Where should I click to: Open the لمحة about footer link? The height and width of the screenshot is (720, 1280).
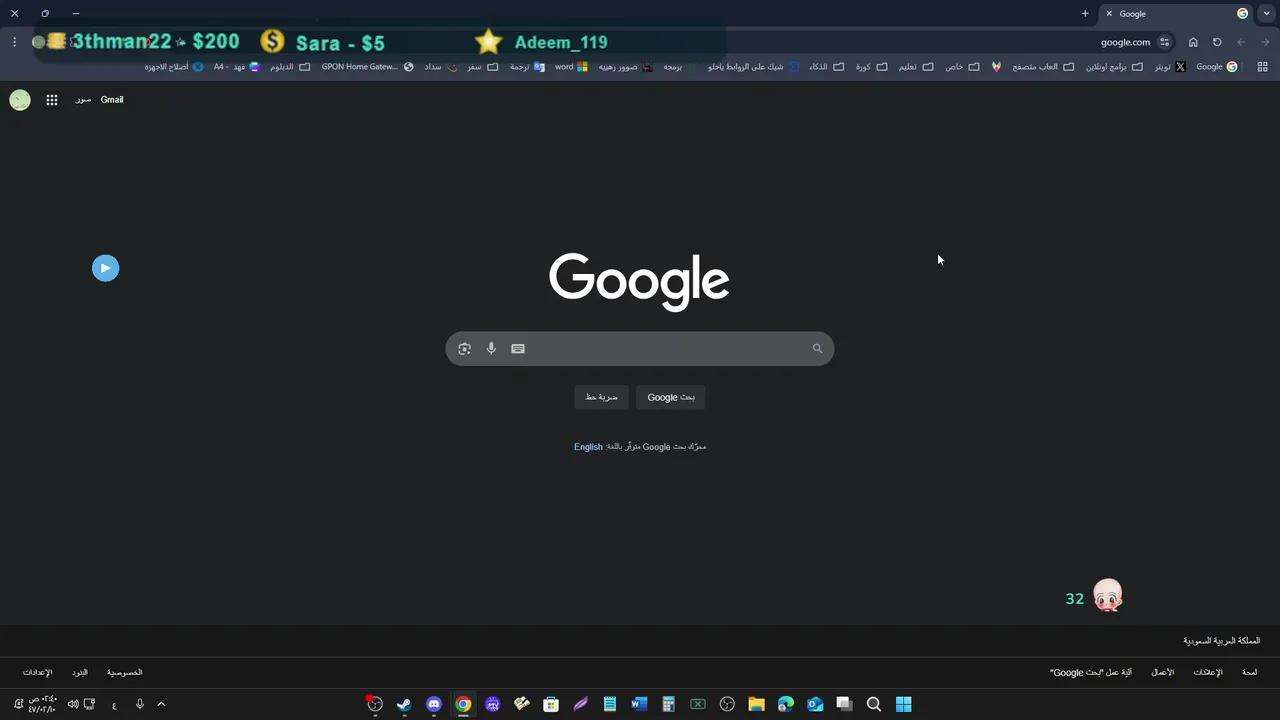1249,673
